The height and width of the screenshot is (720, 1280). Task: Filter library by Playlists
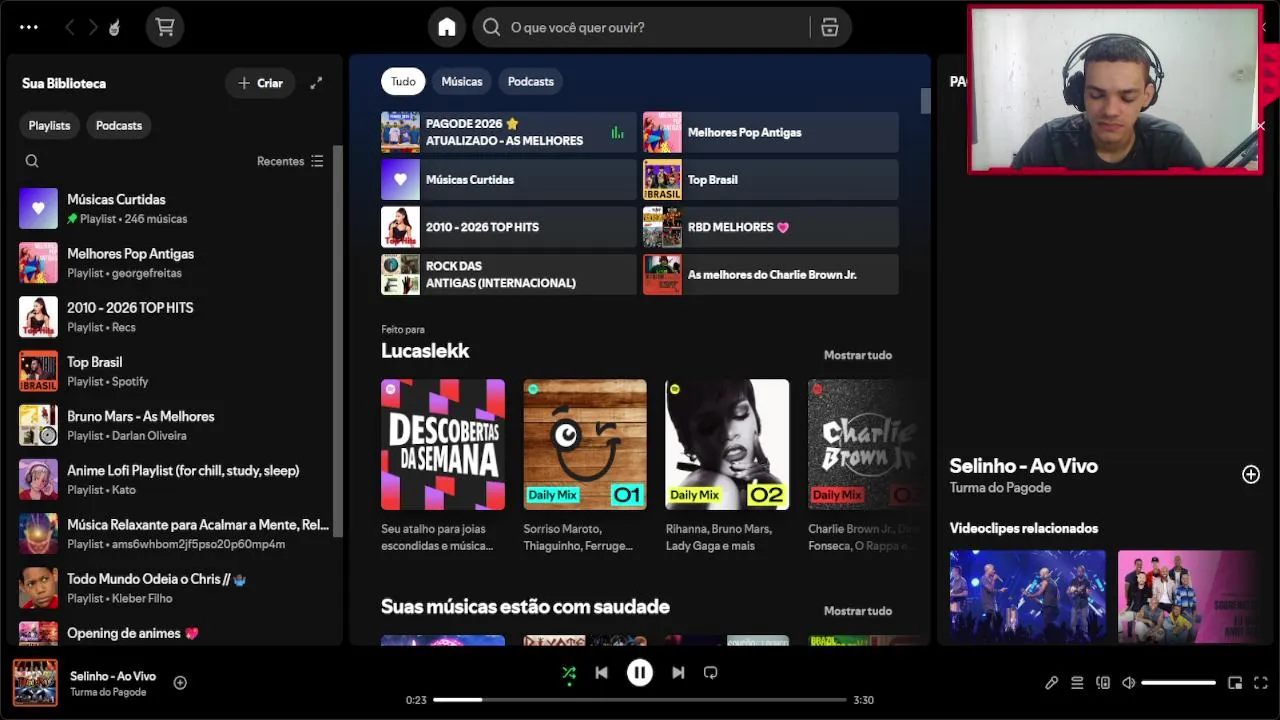click(49, 125)
